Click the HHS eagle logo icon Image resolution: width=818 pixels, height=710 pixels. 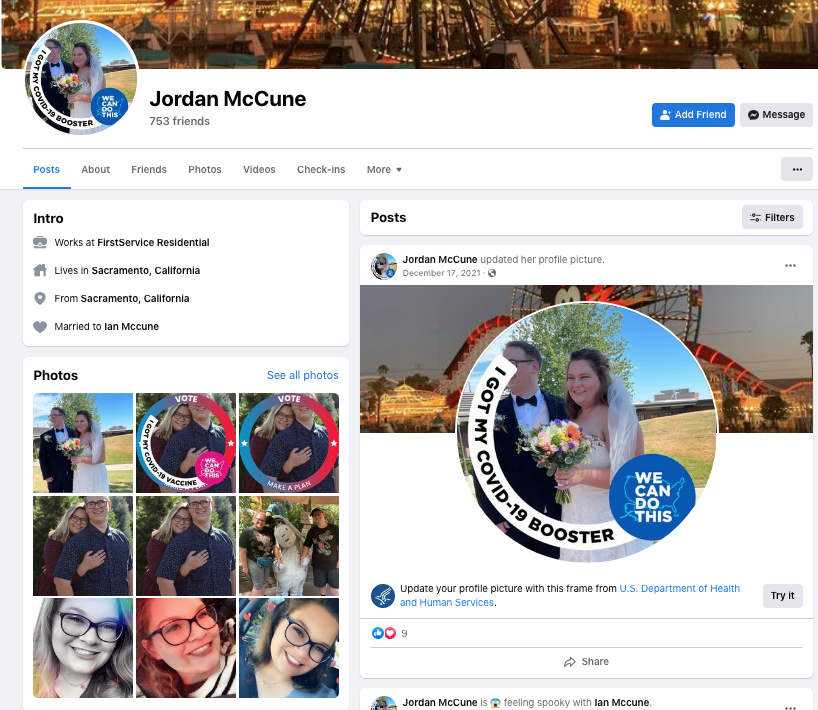(383, 596)
